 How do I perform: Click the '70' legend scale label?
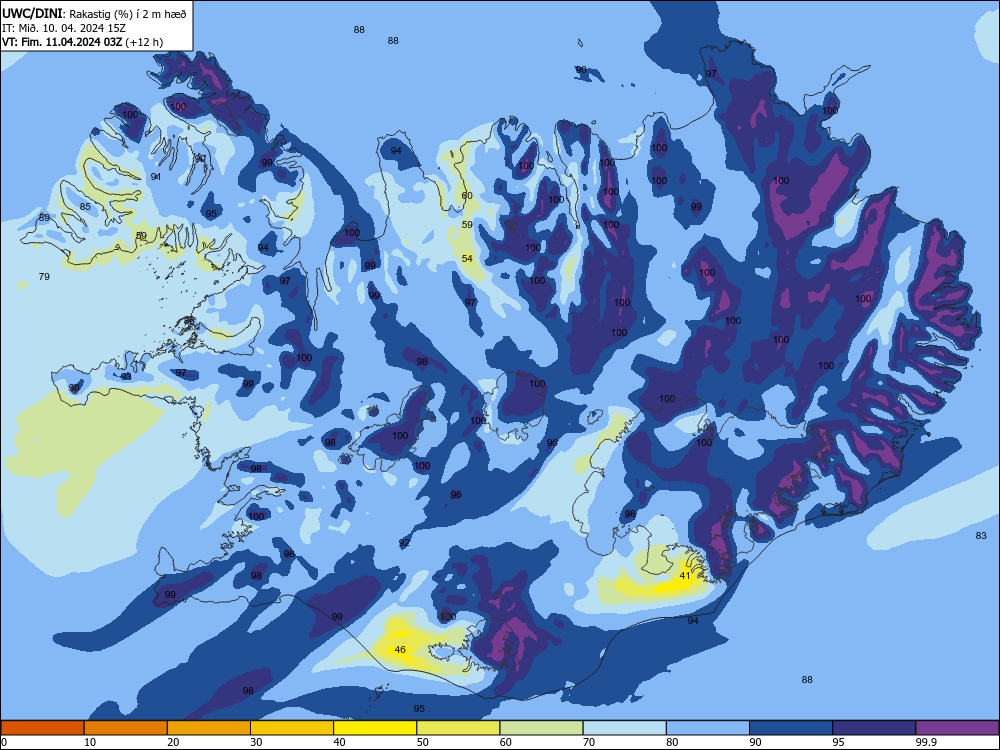(589, 742)
